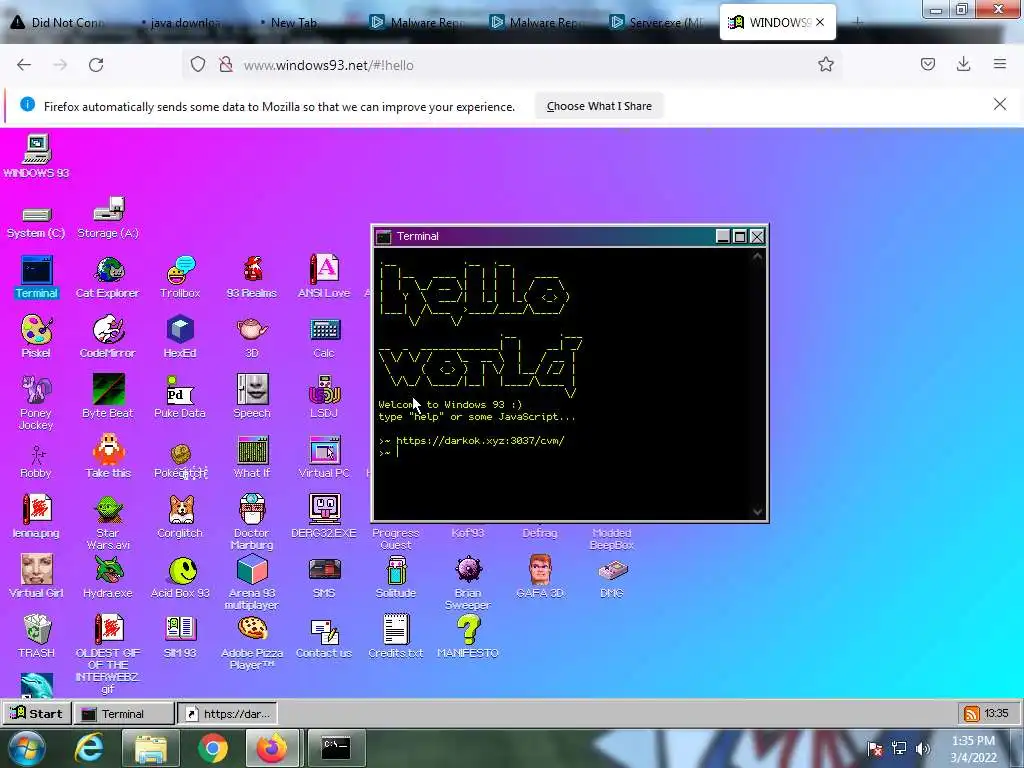Viewport: 1024px width, 768px height.
Task: Go back to the previous page
Action: pos(24,65)
